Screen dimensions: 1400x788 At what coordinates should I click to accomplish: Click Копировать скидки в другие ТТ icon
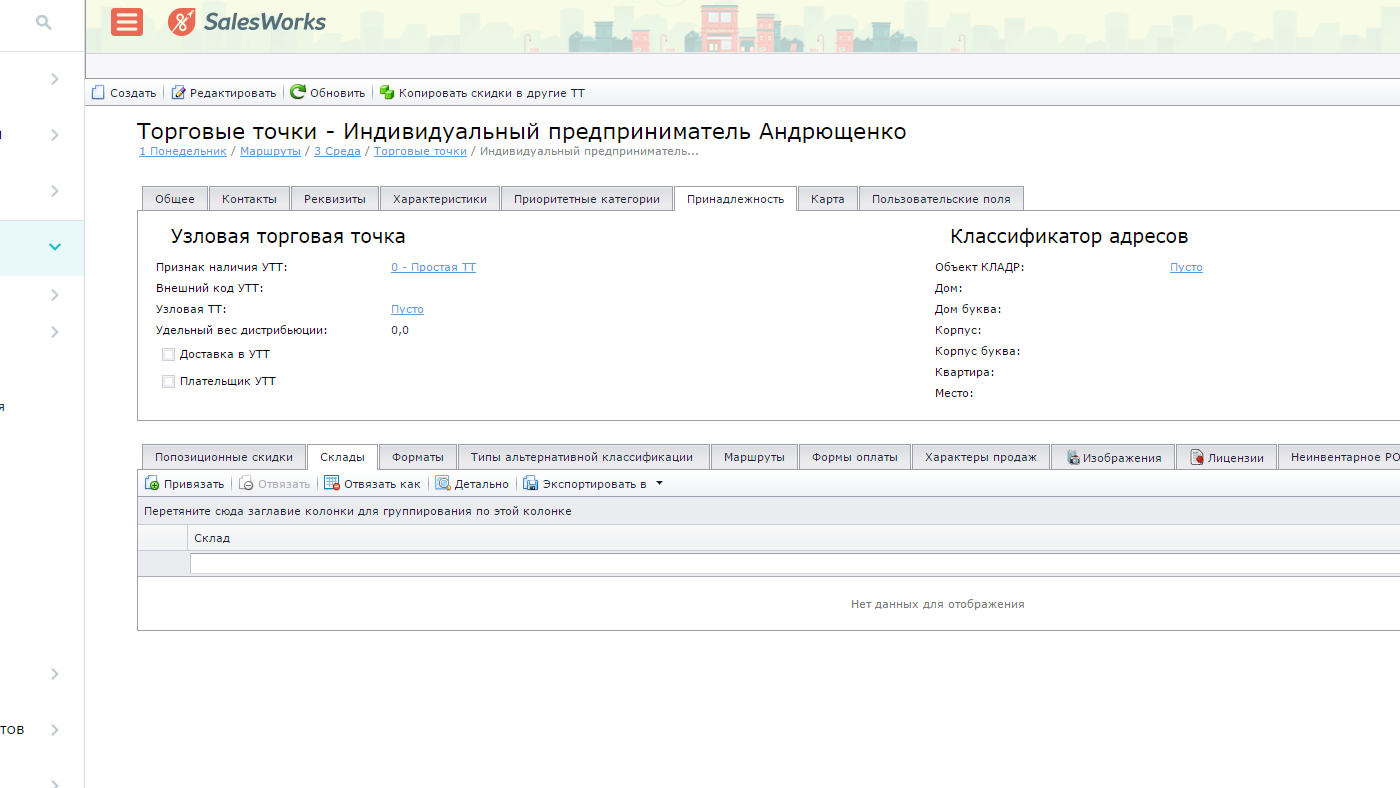tap(387, 92)
